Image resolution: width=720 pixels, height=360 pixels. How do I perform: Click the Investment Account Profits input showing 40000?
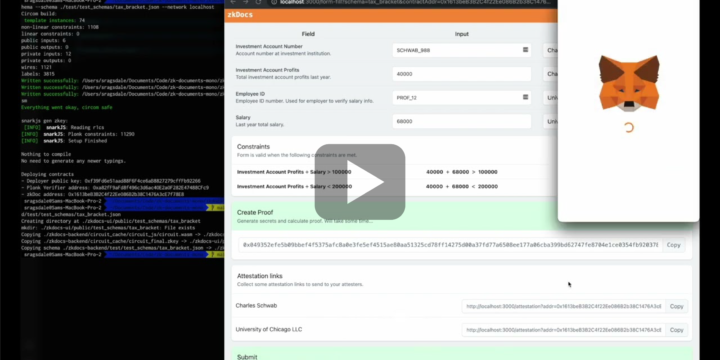pyautogui.click(x=461, y=74)
